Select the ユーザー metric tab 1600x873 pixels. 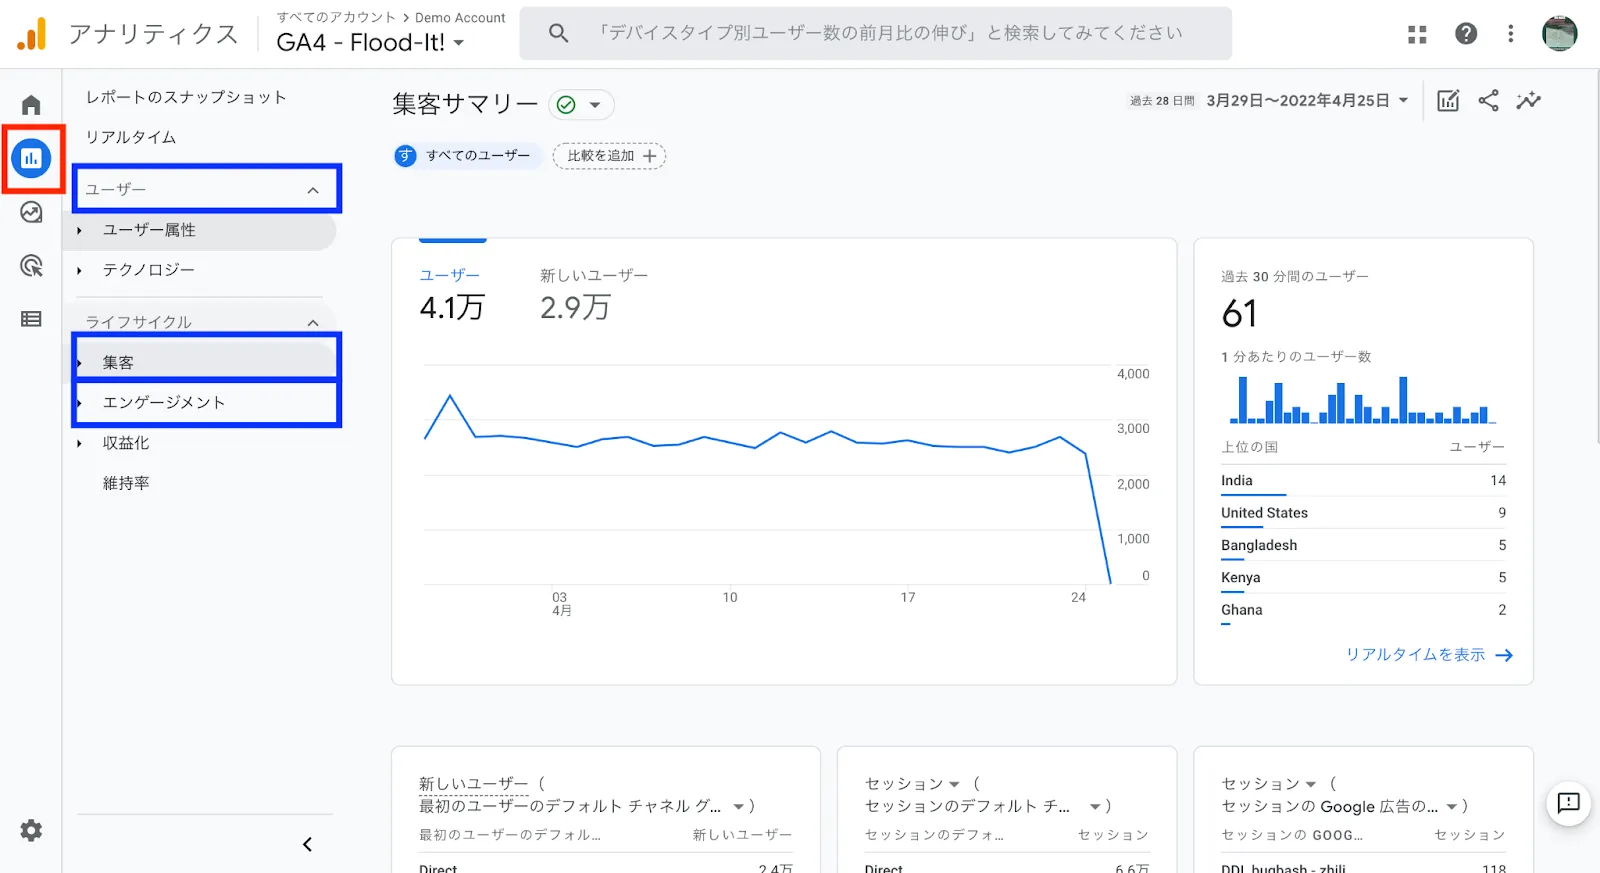point(452,295)
